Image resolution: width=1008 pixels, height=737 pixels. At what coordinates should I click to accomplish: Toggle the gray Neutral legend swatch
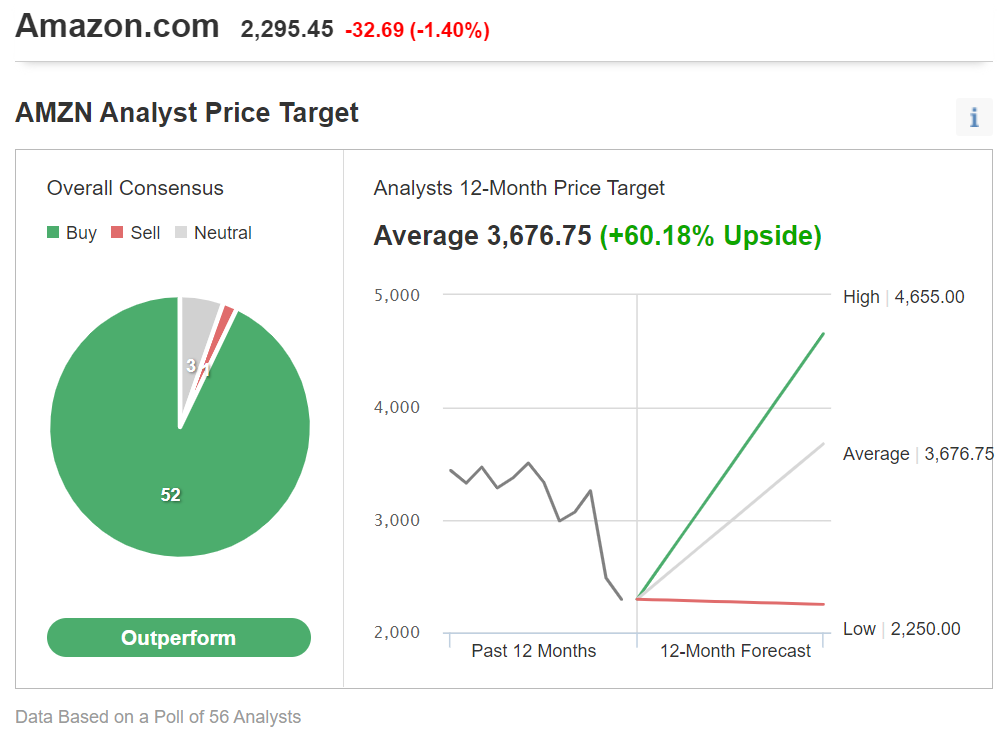181,232
